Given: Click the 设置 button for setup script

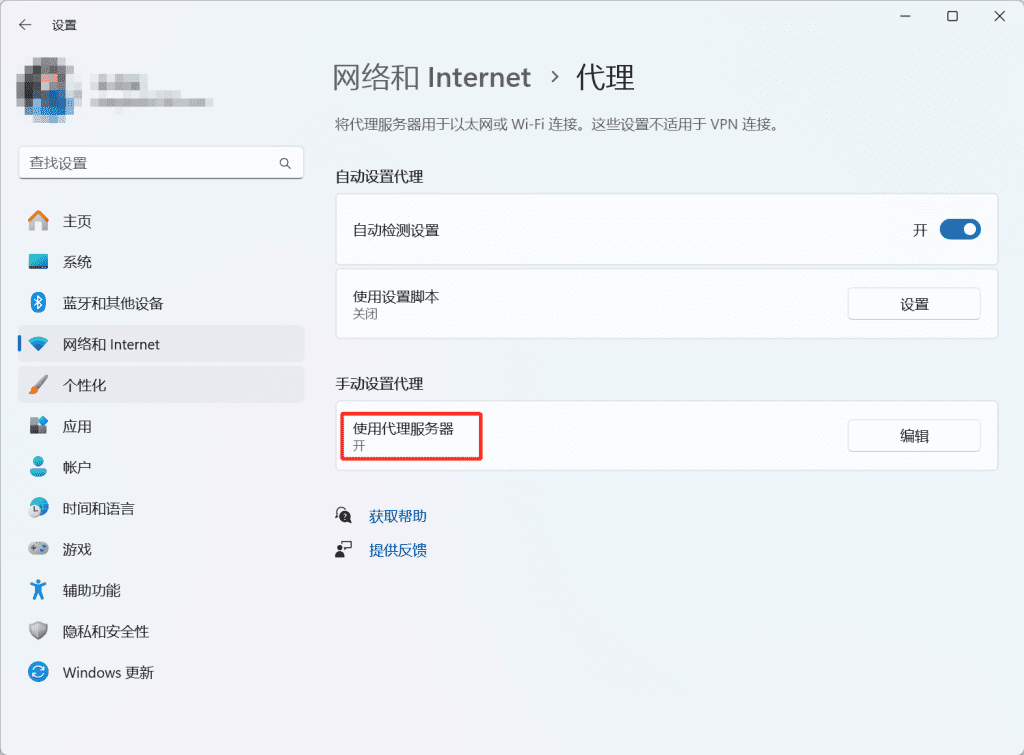Looking at the screenshot, I should [x=913, y=305].
